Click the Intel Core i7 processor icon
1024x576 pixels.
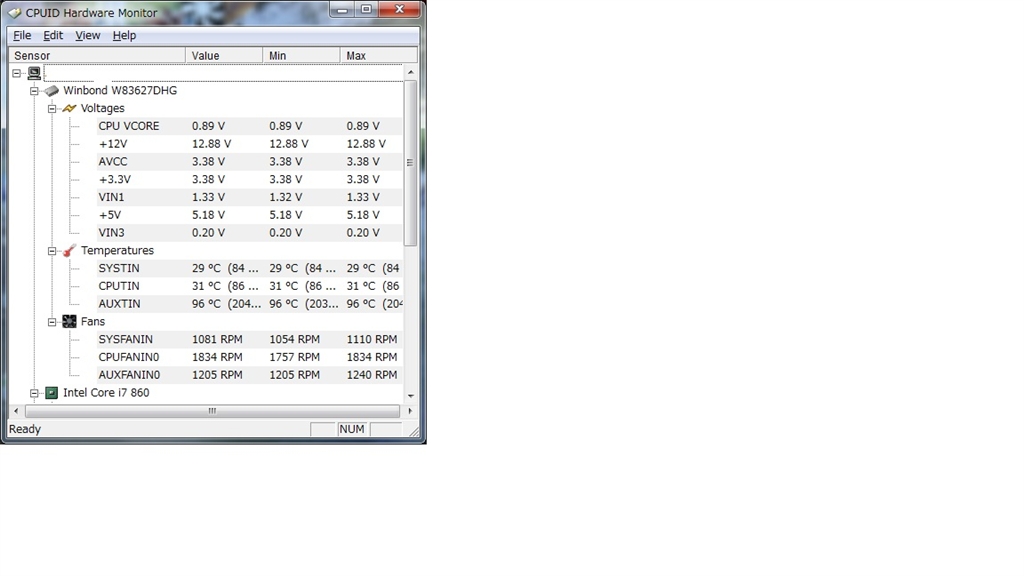52,392
